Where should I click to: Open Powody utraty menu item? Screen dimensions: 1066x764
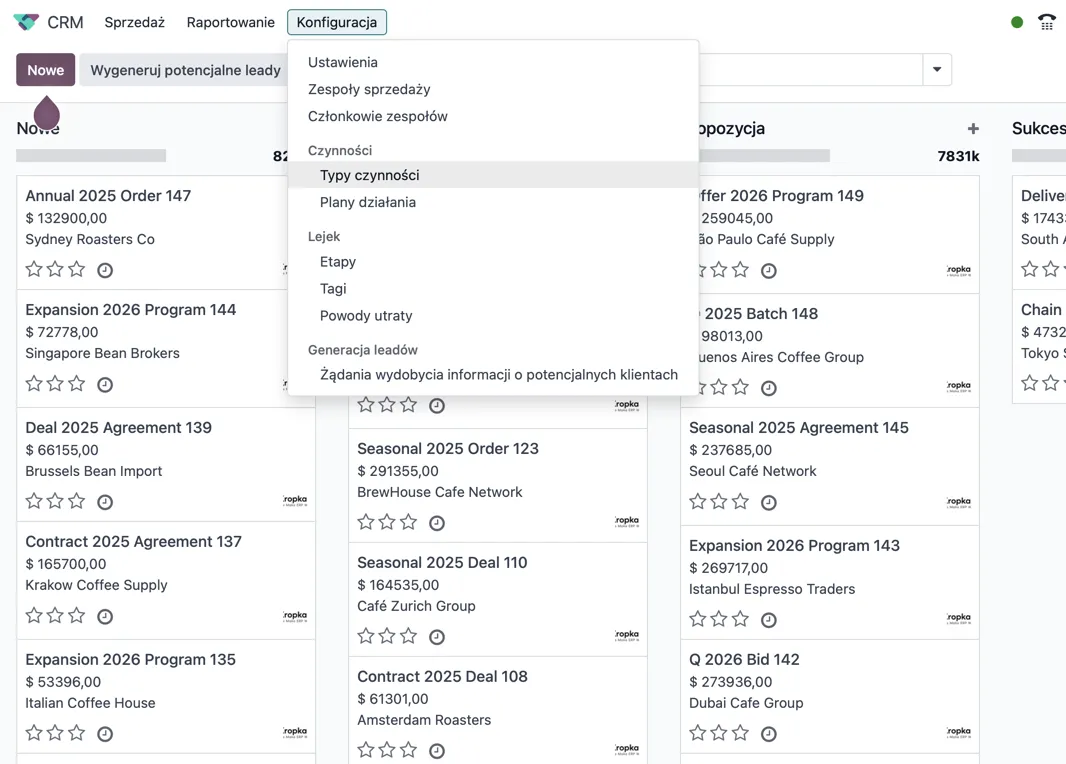point(366,315)
